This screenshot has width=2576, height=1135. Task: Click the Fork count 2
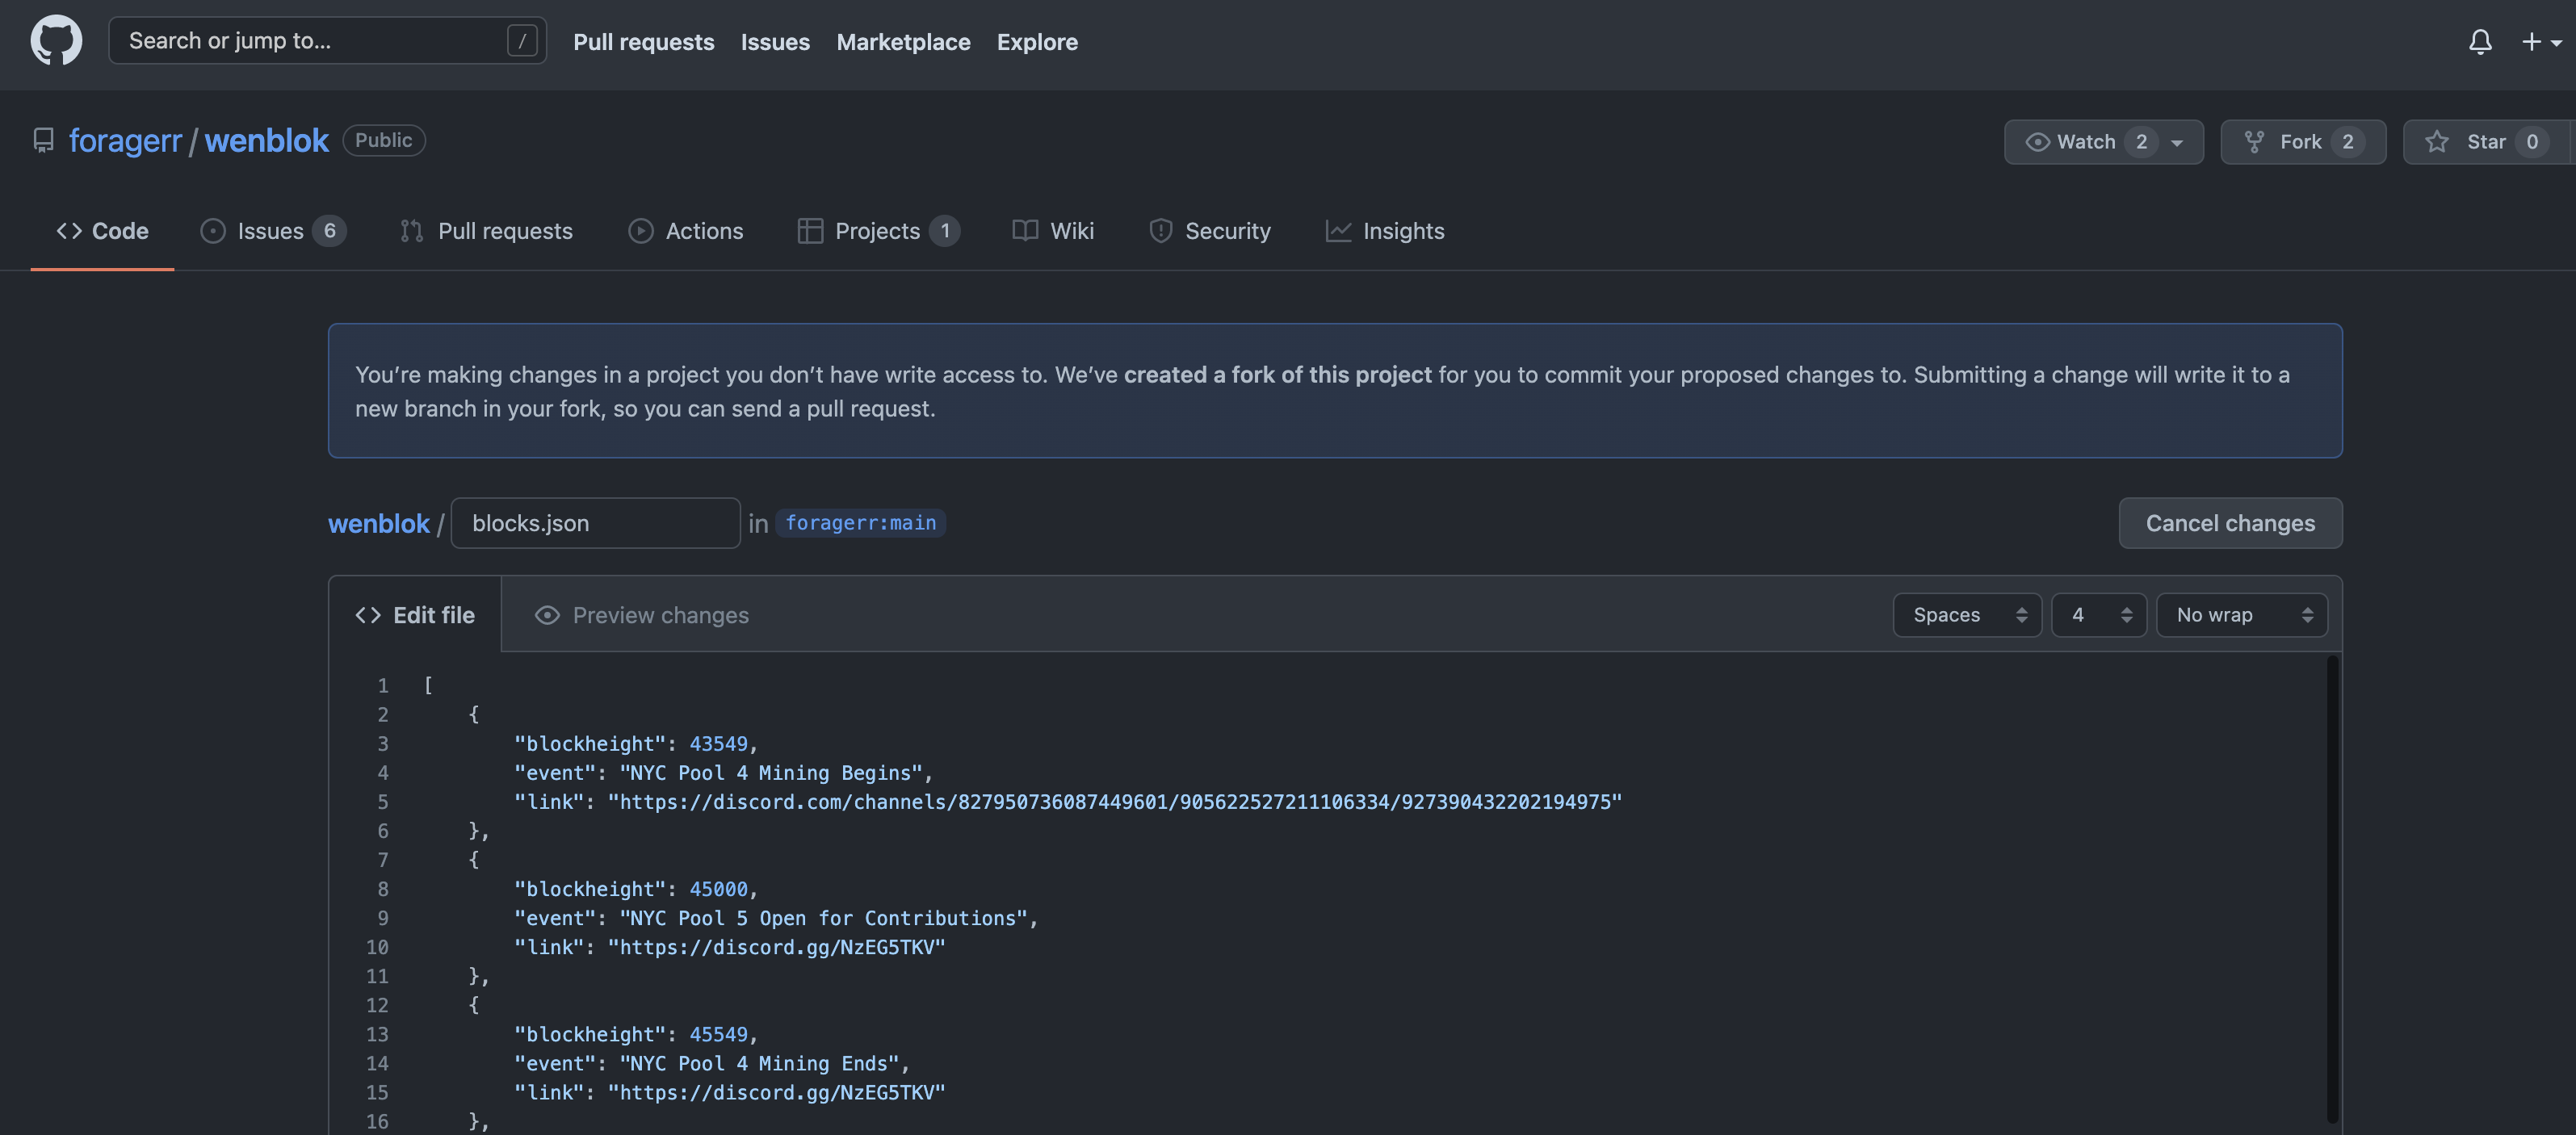pyautogui.click(x=2347, y=142)
